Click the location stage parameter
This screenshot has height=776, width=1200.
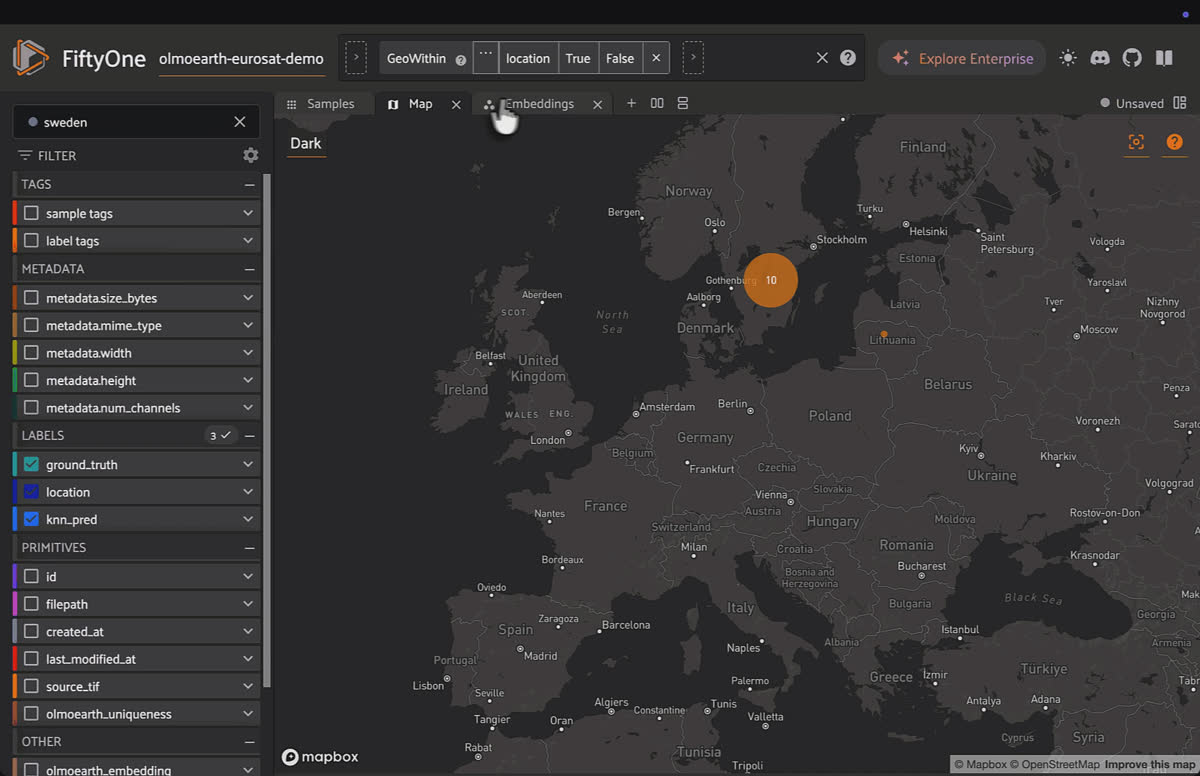(x=528, y=58)
